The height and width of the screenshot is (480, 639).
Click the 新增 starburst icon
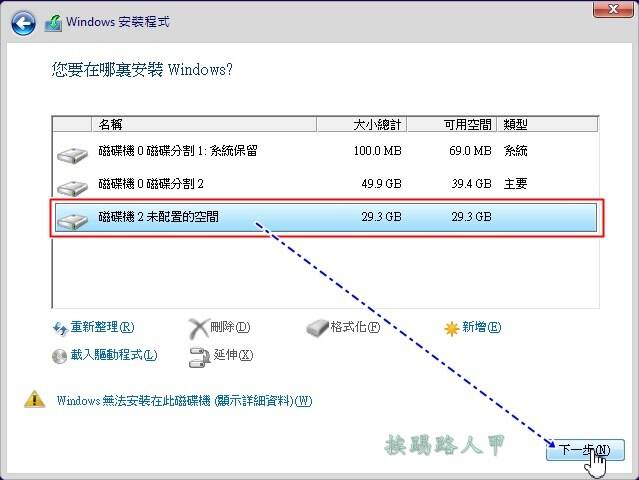pos(452,328)
